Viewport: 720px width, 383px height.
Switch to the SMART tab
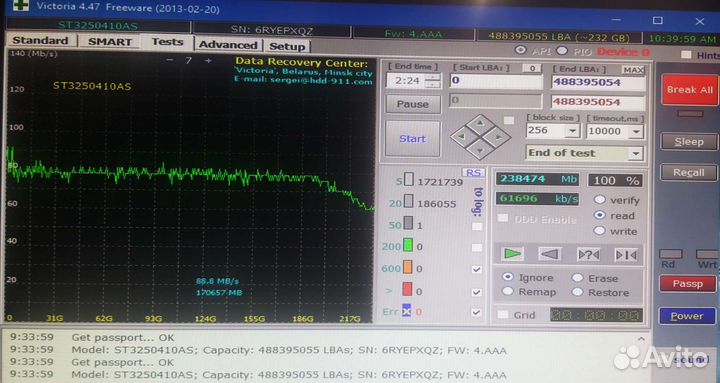click(x=110, y=42)
